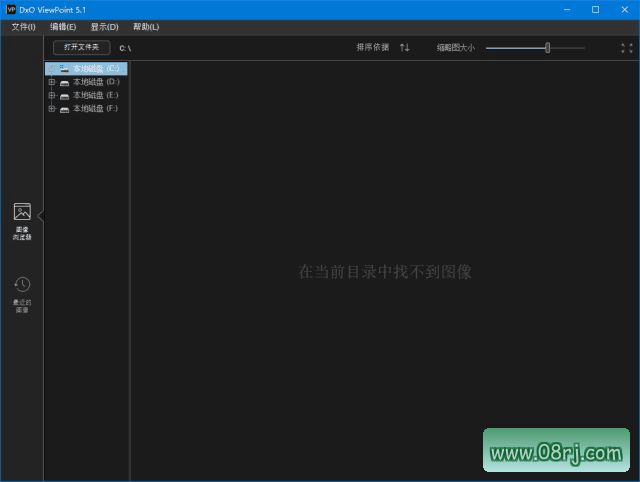Click the thumbnail size slider handle

point(547,47)
